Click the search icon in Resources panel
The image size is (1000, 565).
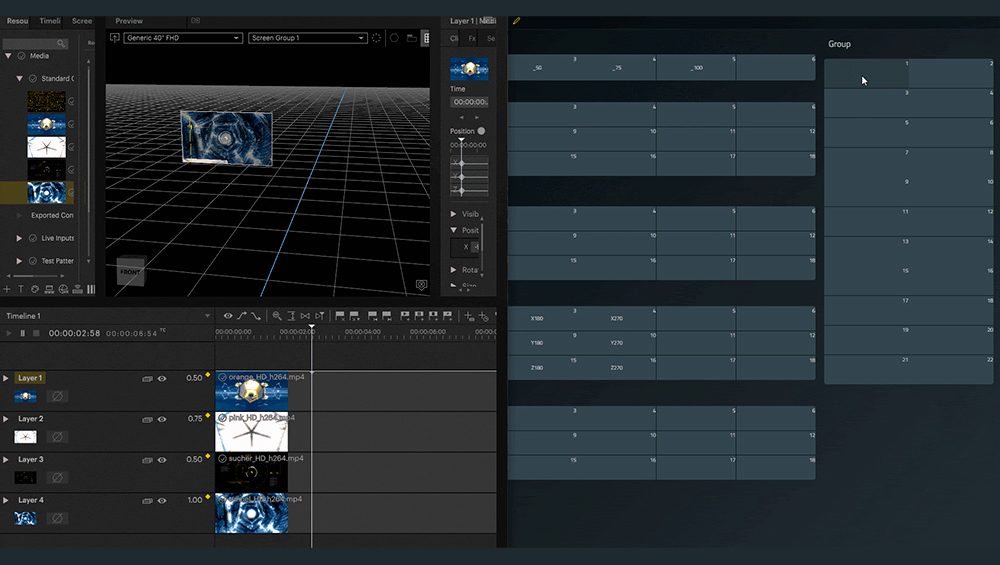pos(61,44)
